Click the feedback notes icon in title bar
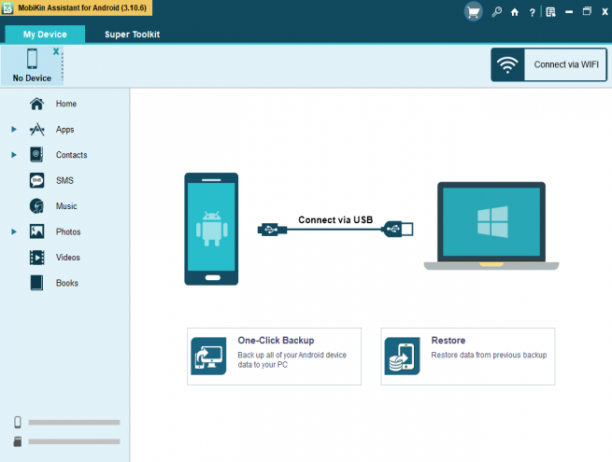Screen dimensions: 612x462 550,12
